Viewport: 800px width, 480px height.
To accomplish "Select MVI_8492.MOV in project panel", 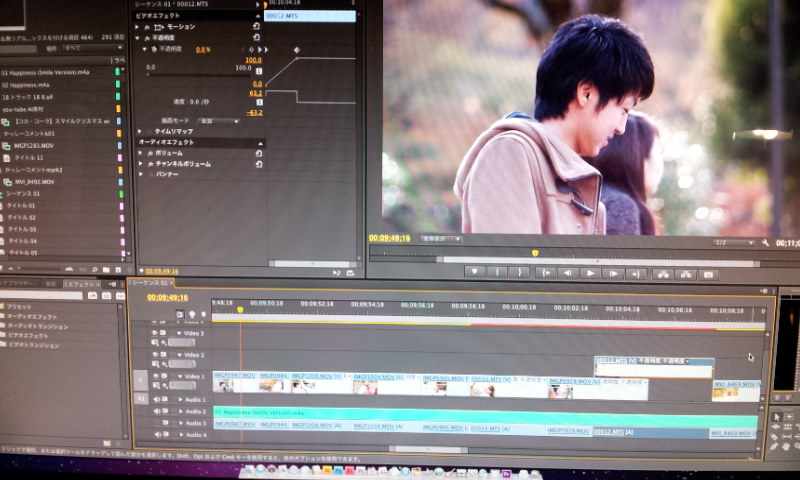I will pyautogui.click(x=35, y=182).
